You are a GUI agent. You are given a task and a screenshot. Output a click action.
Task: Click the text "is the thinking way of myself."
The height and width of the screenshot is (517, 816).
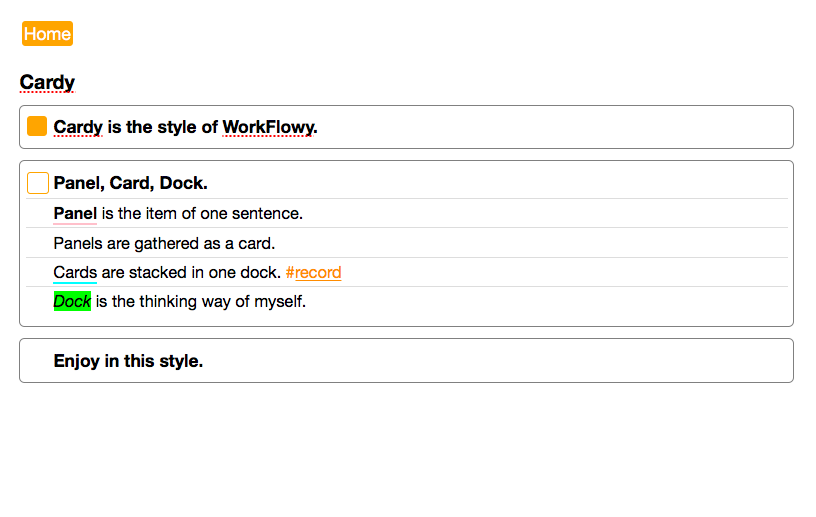coord(201,301)
